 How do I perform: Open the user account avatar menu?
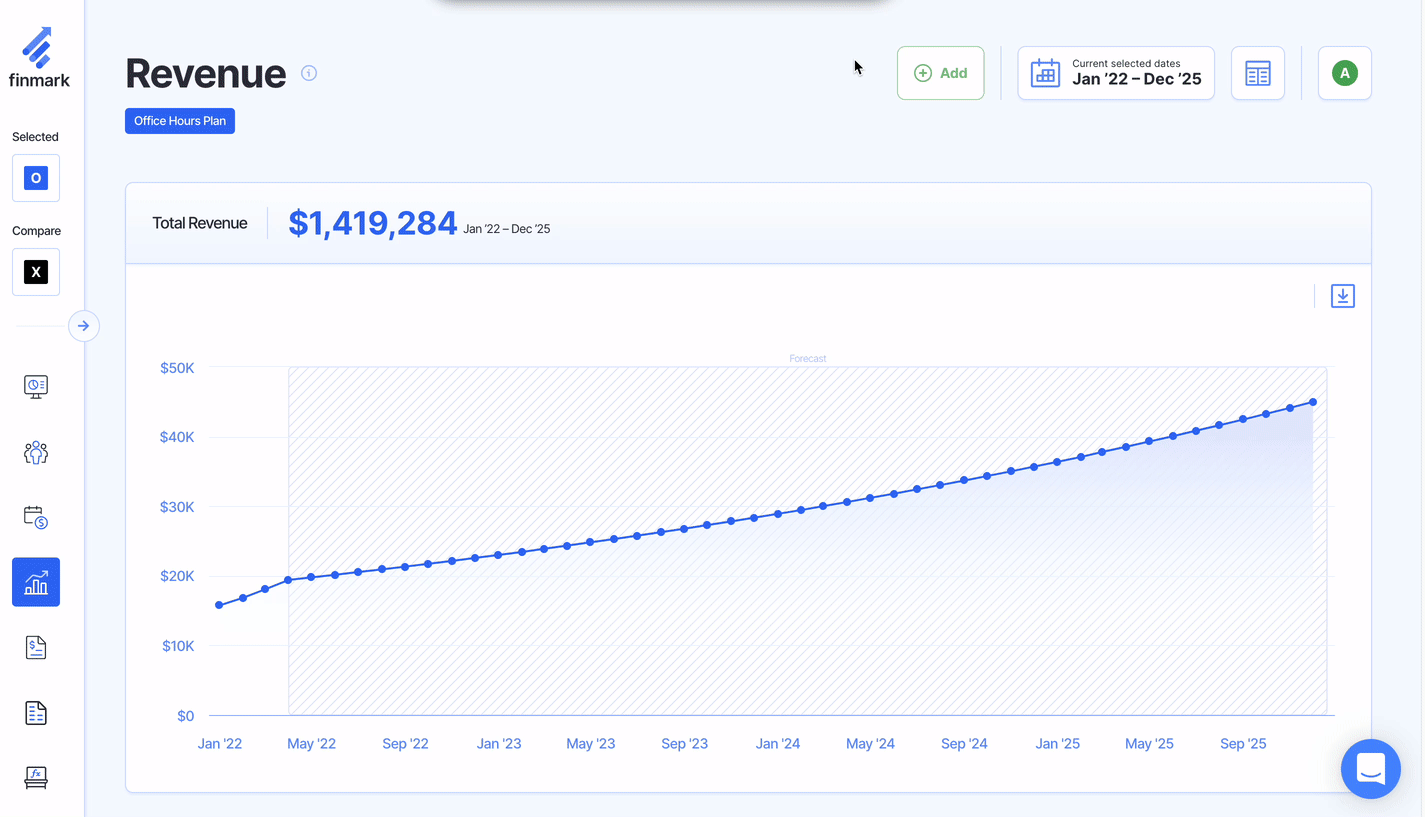(1344, 73)
